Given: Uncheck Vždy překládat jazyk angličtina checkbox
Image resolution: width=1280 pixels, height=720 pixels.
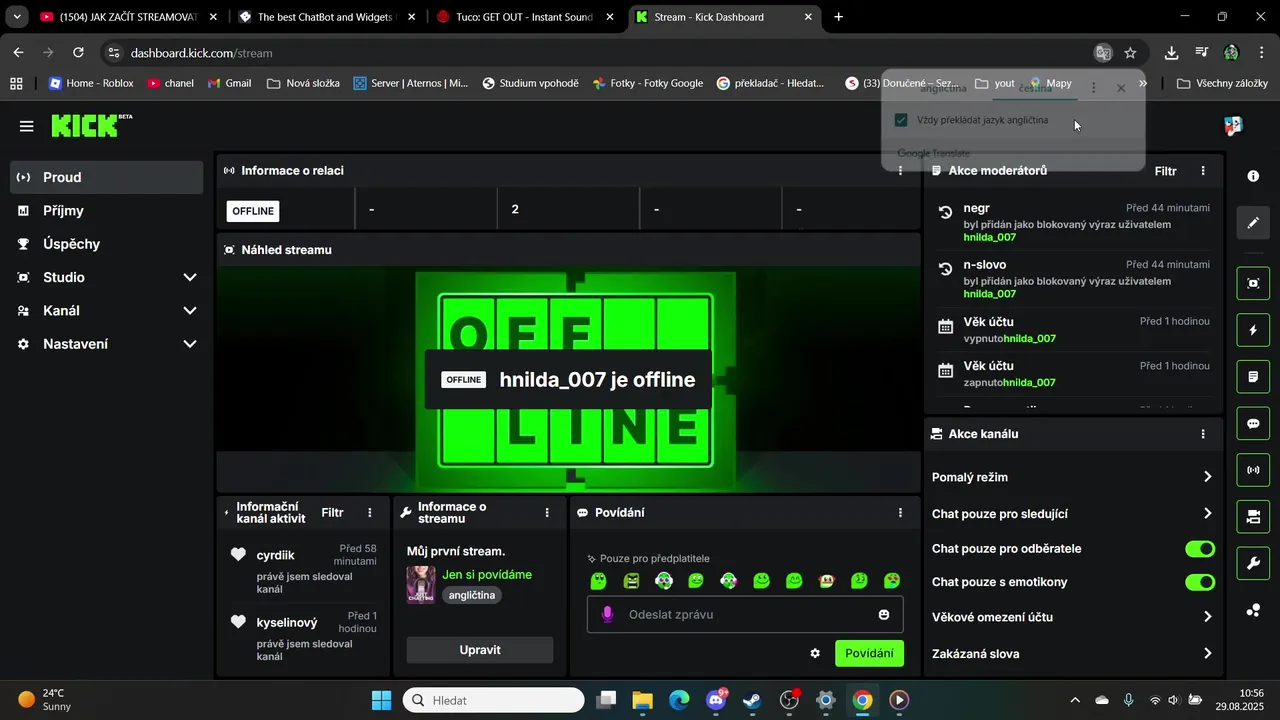Looking at the screenshot, I should point(901,120).
